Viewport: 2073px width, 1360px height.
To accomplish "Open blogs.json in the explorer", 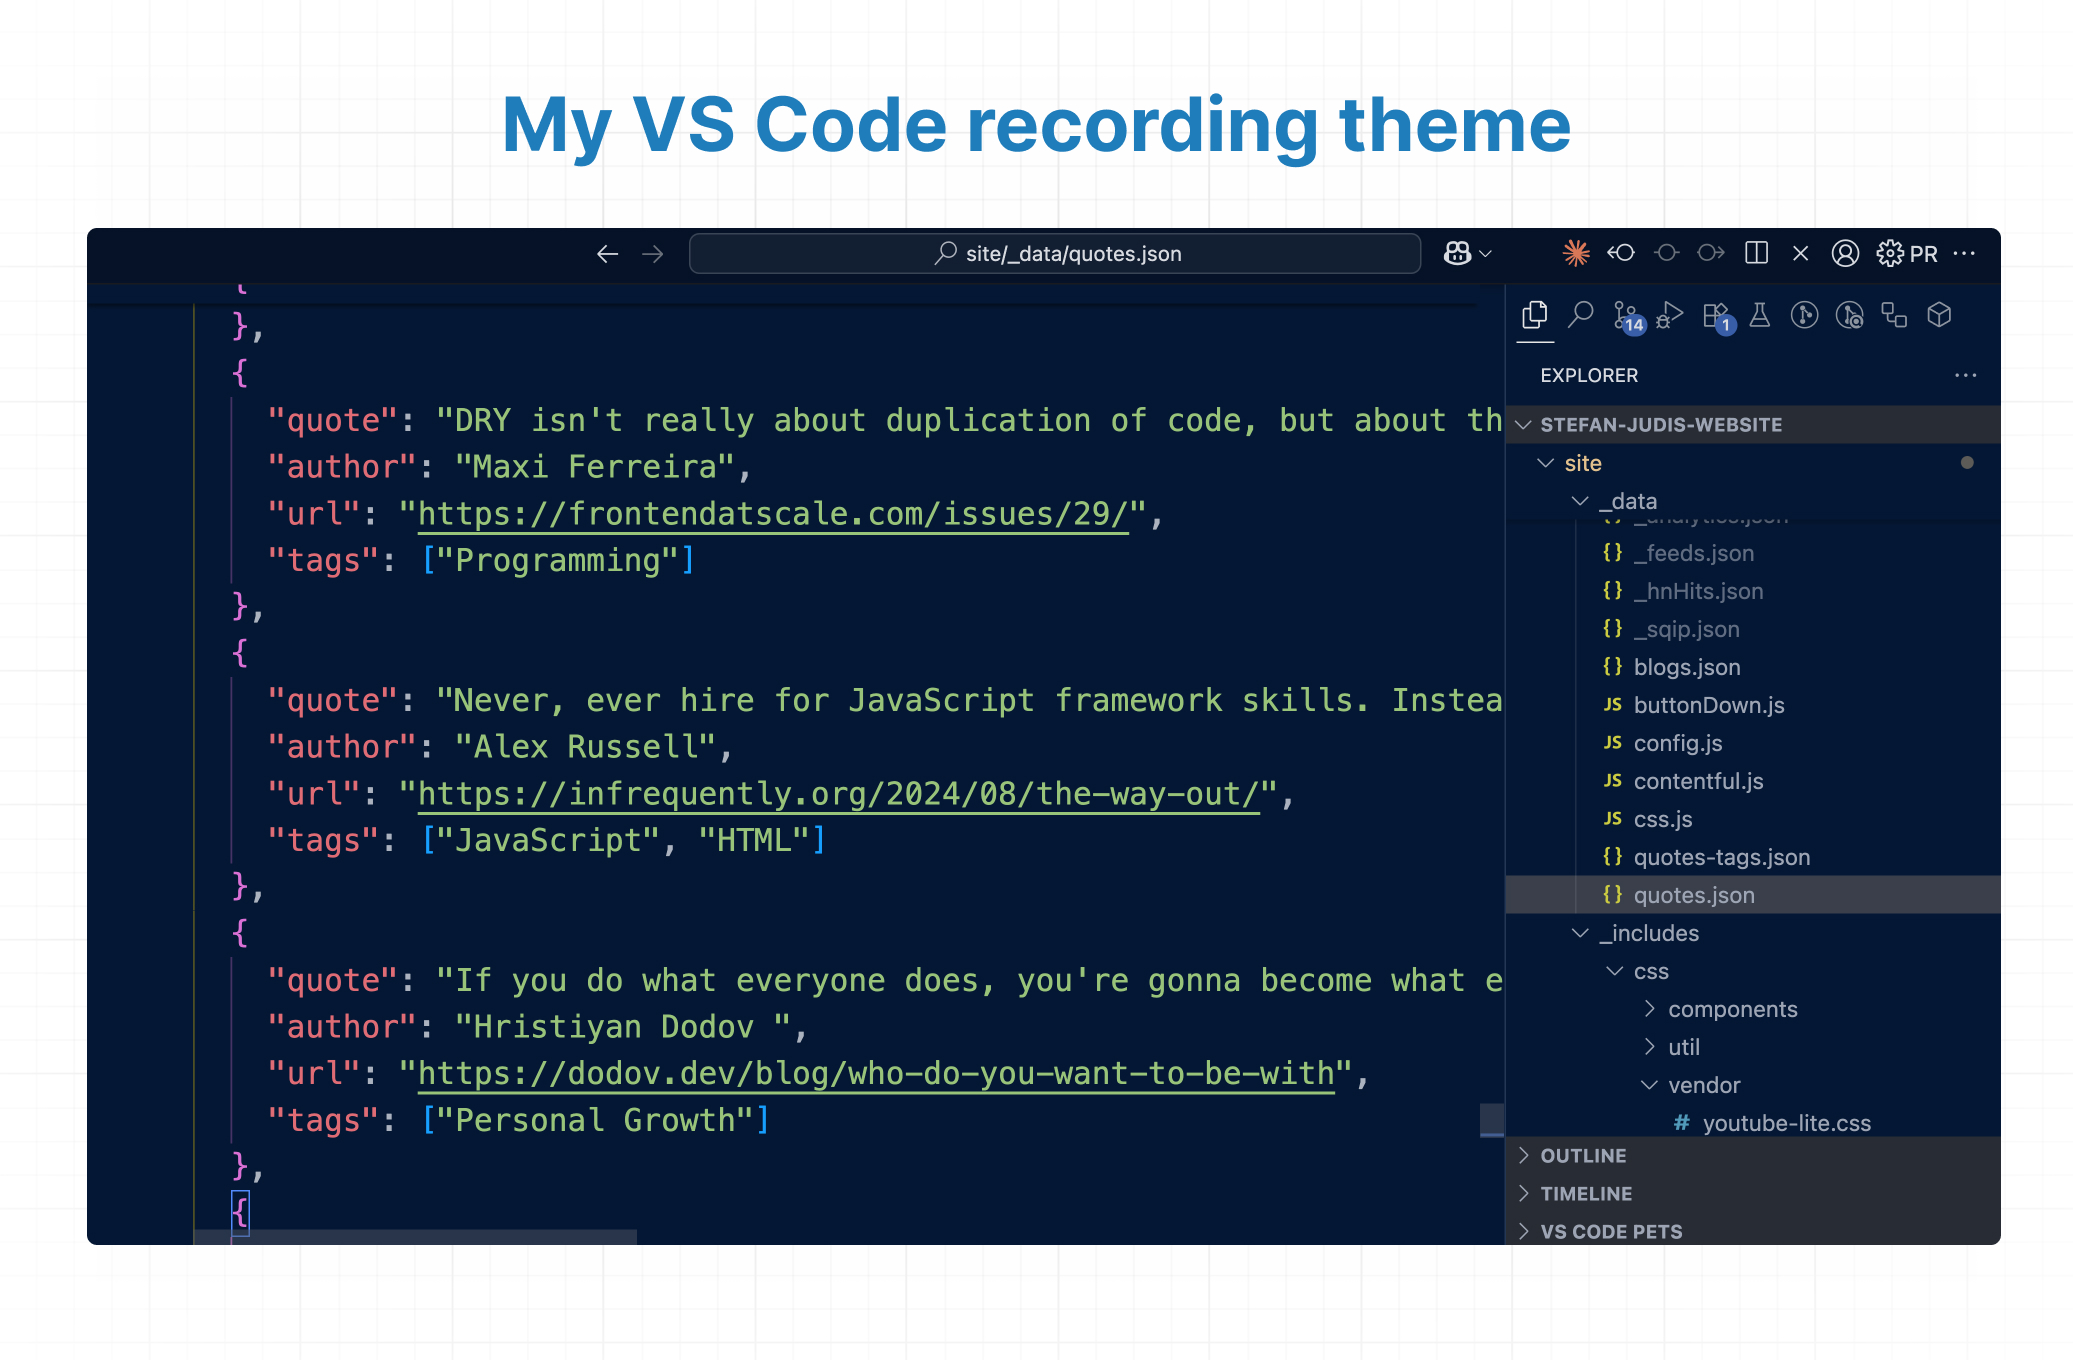I will pyautogui.click(x=1753, y=667).
